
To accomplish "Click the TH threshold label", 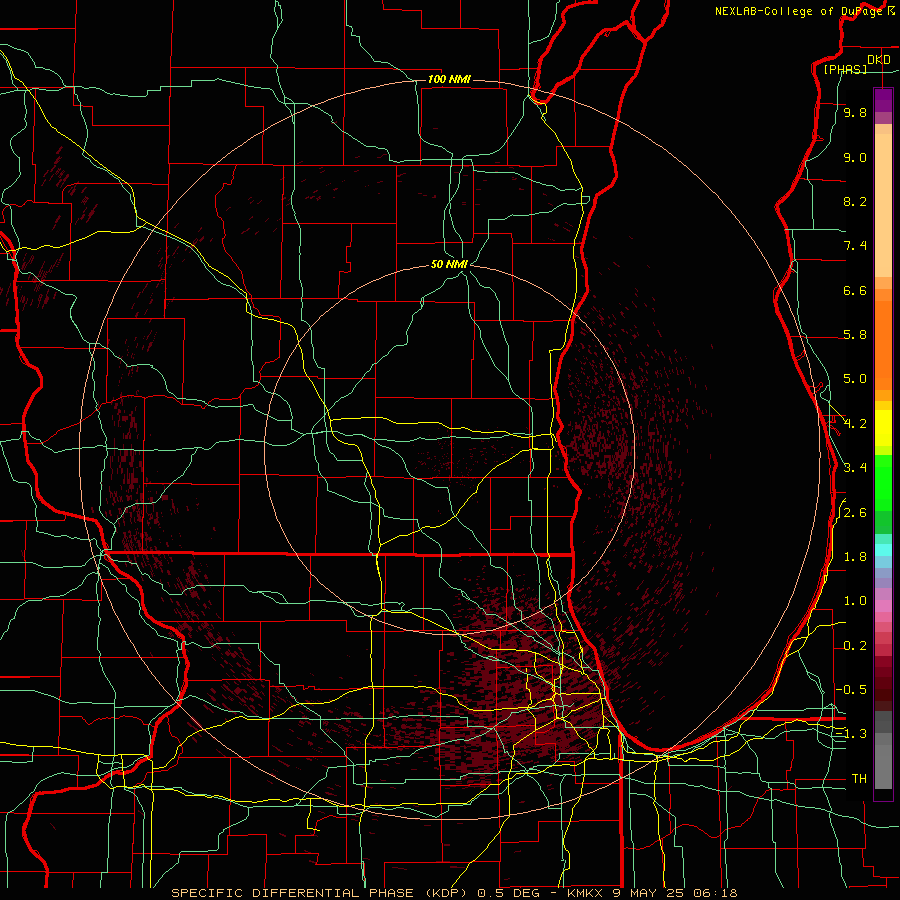I will [859, 779].
